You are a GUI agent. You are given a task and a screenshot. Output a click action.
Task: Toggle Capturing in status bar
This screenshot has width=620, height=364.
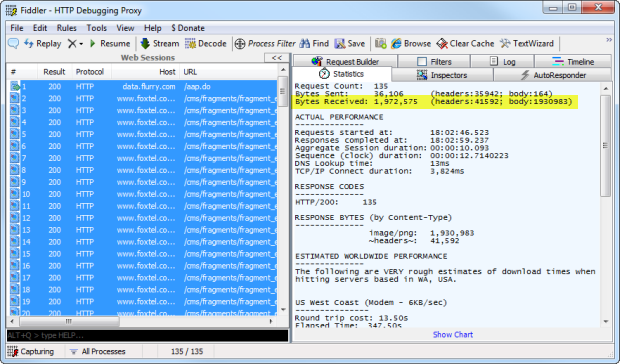coord(31,351)
